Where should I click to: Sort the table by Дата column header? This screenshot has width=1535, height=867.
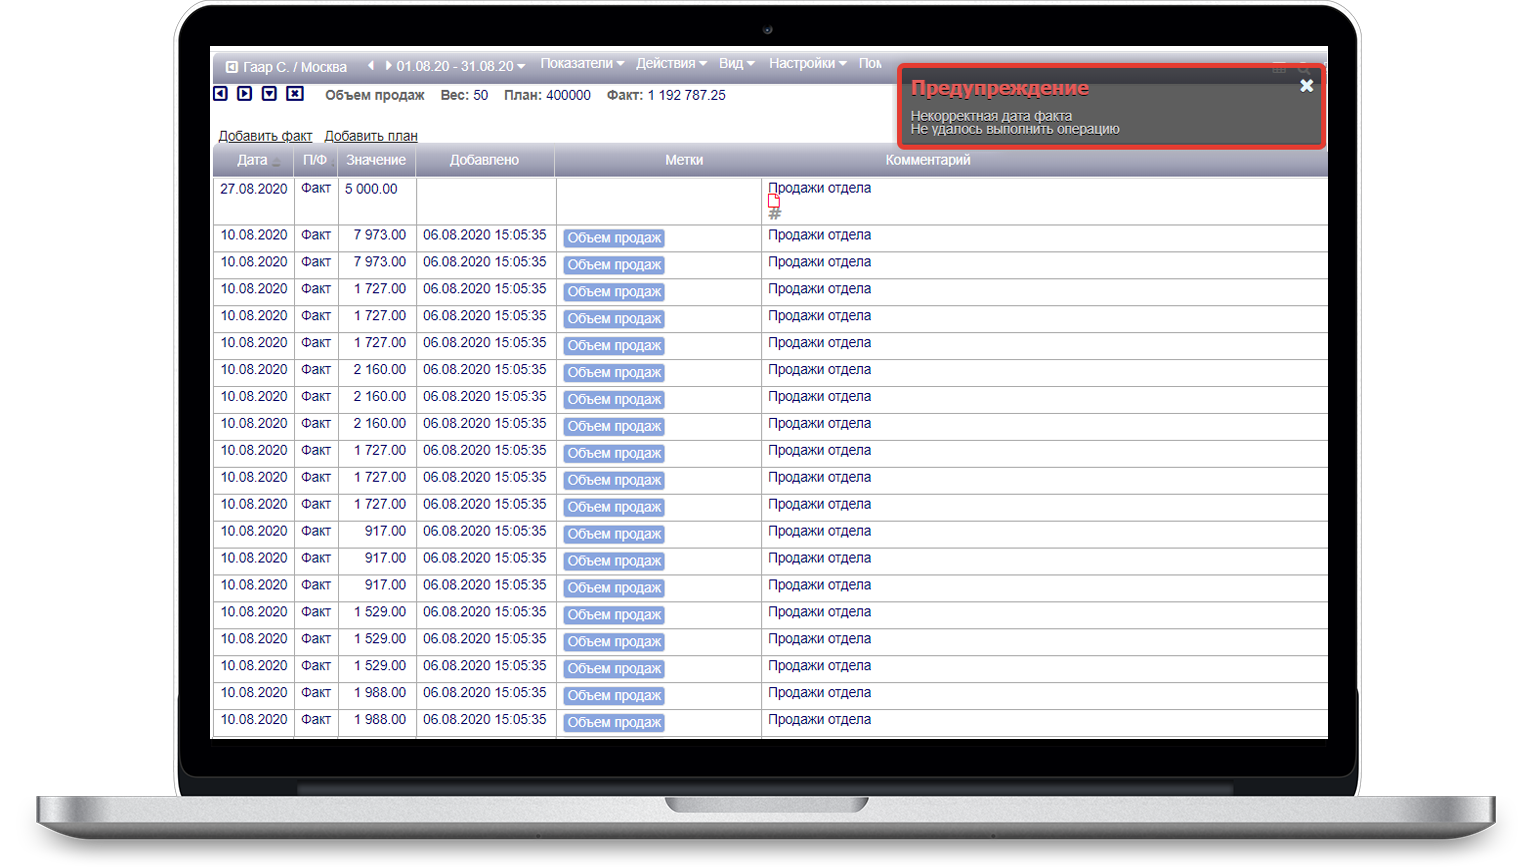[x=253, y=160]
